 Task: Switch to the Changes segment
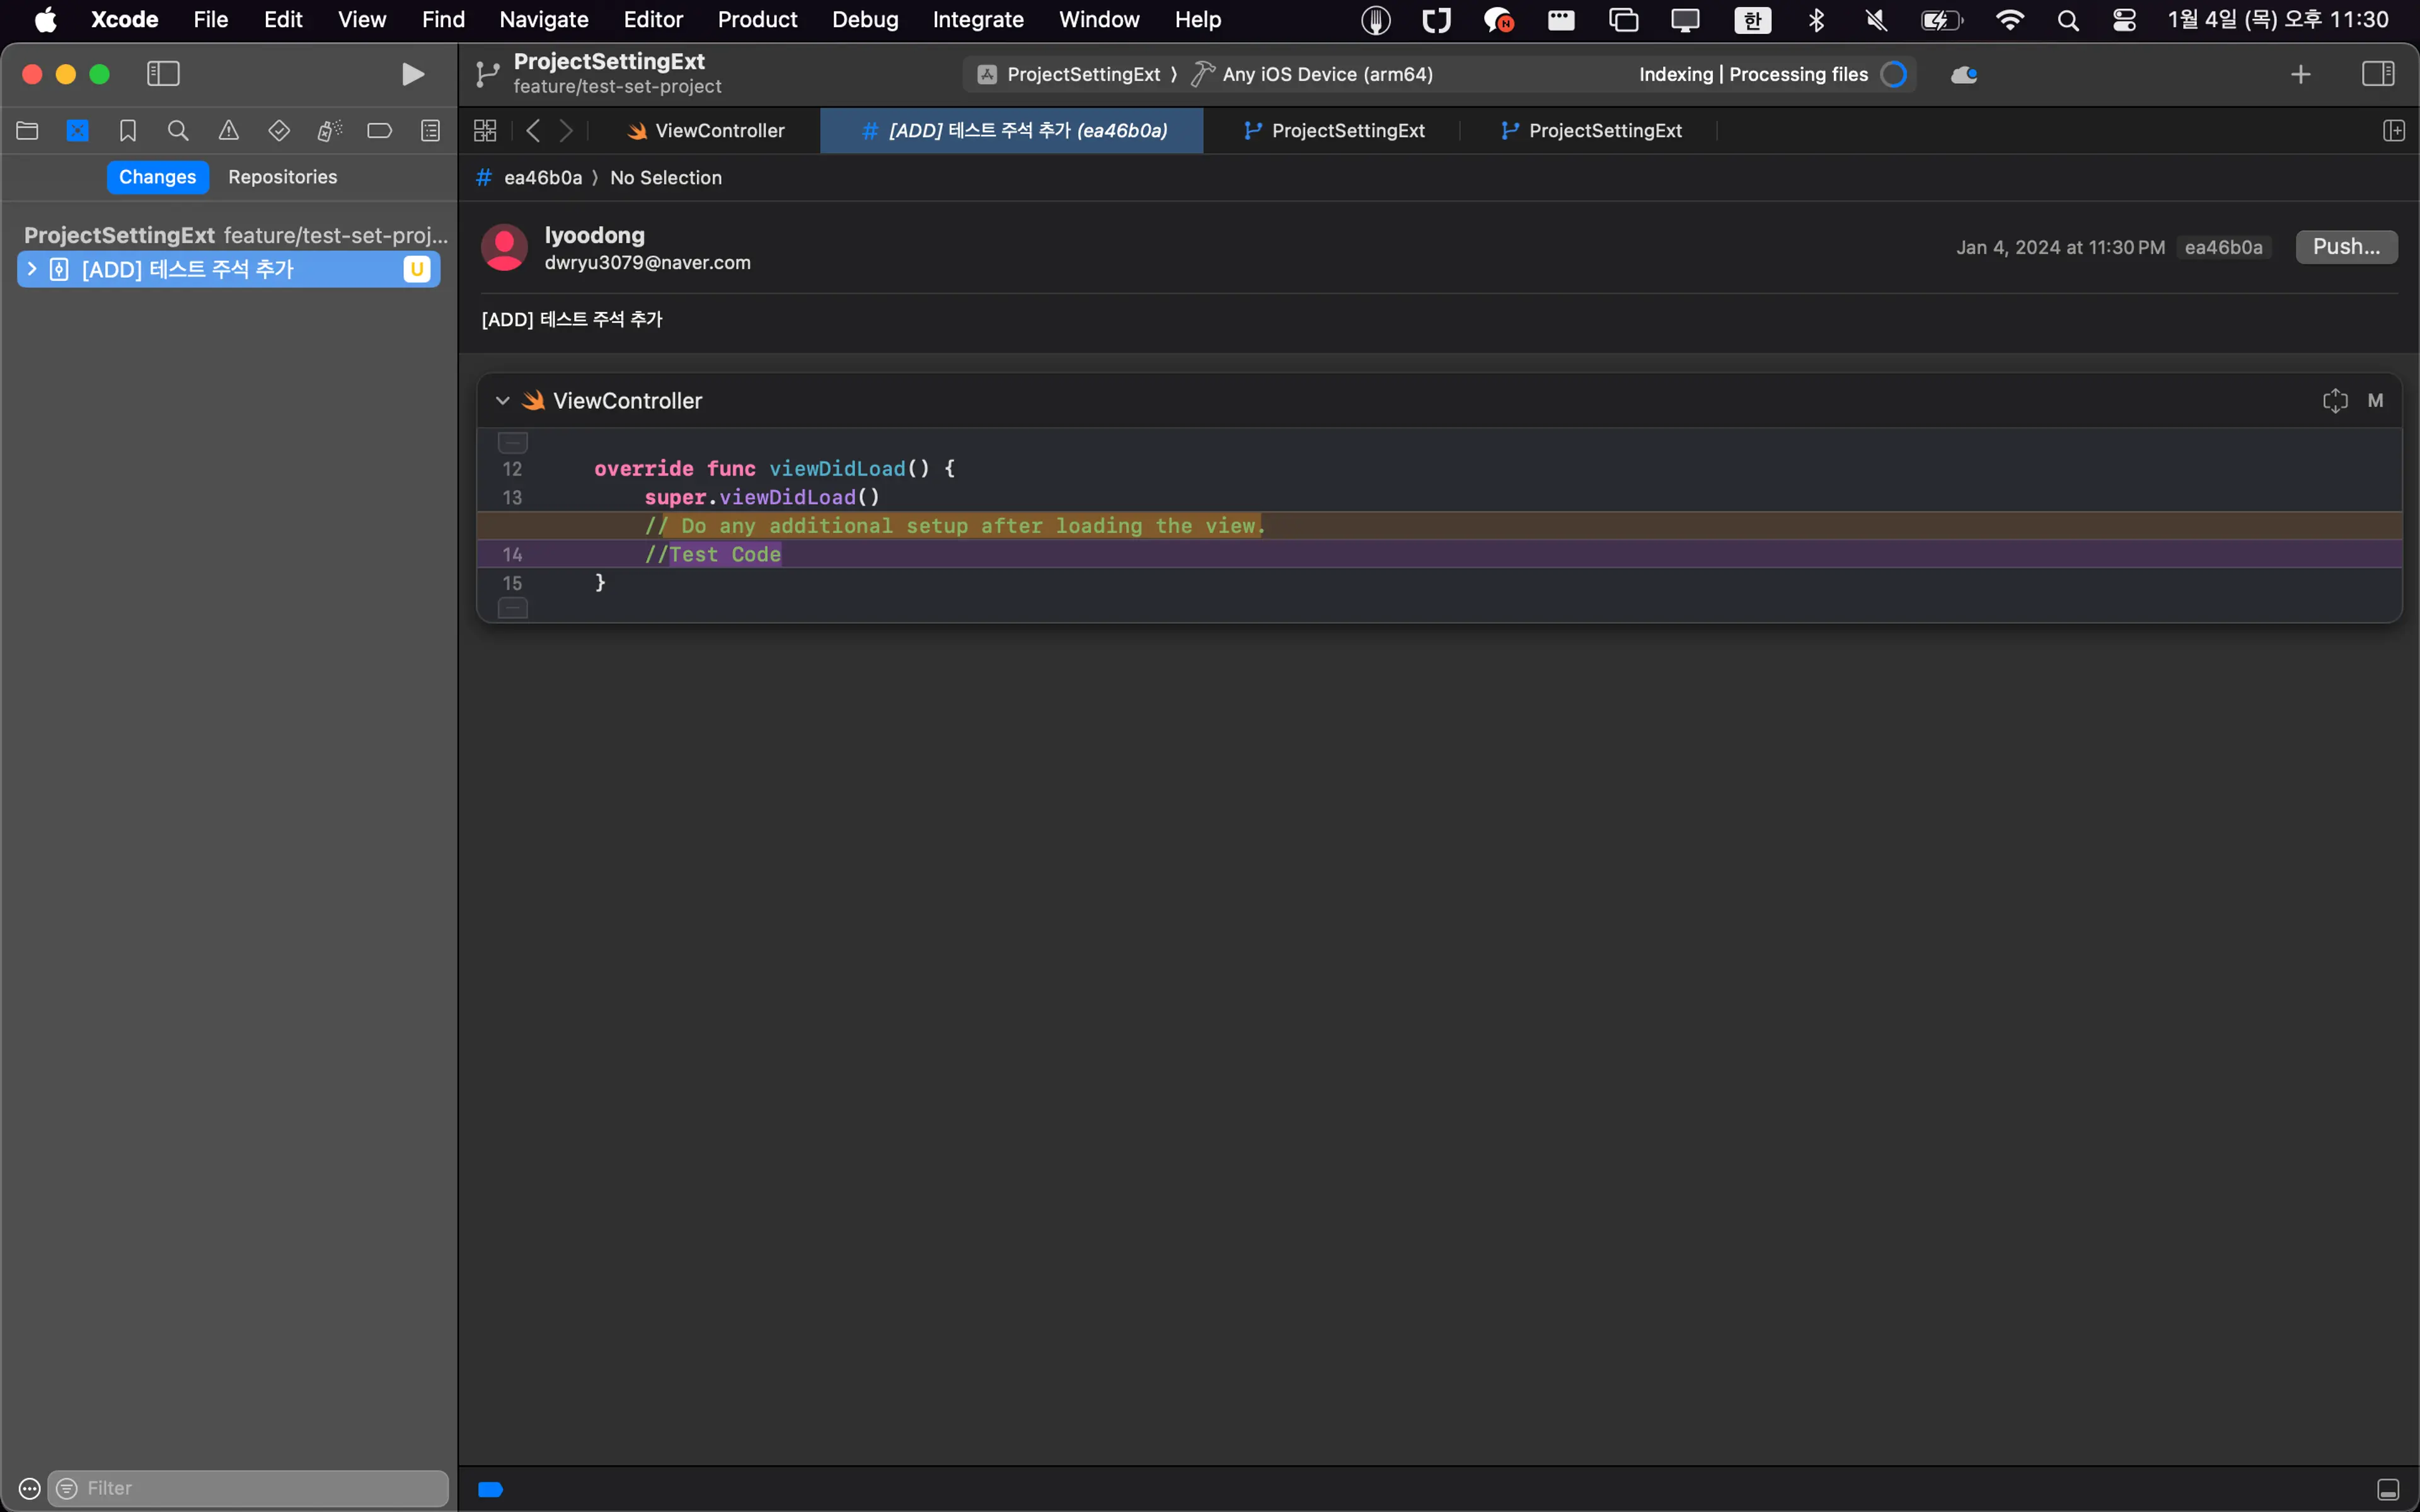tap(157, 177)
